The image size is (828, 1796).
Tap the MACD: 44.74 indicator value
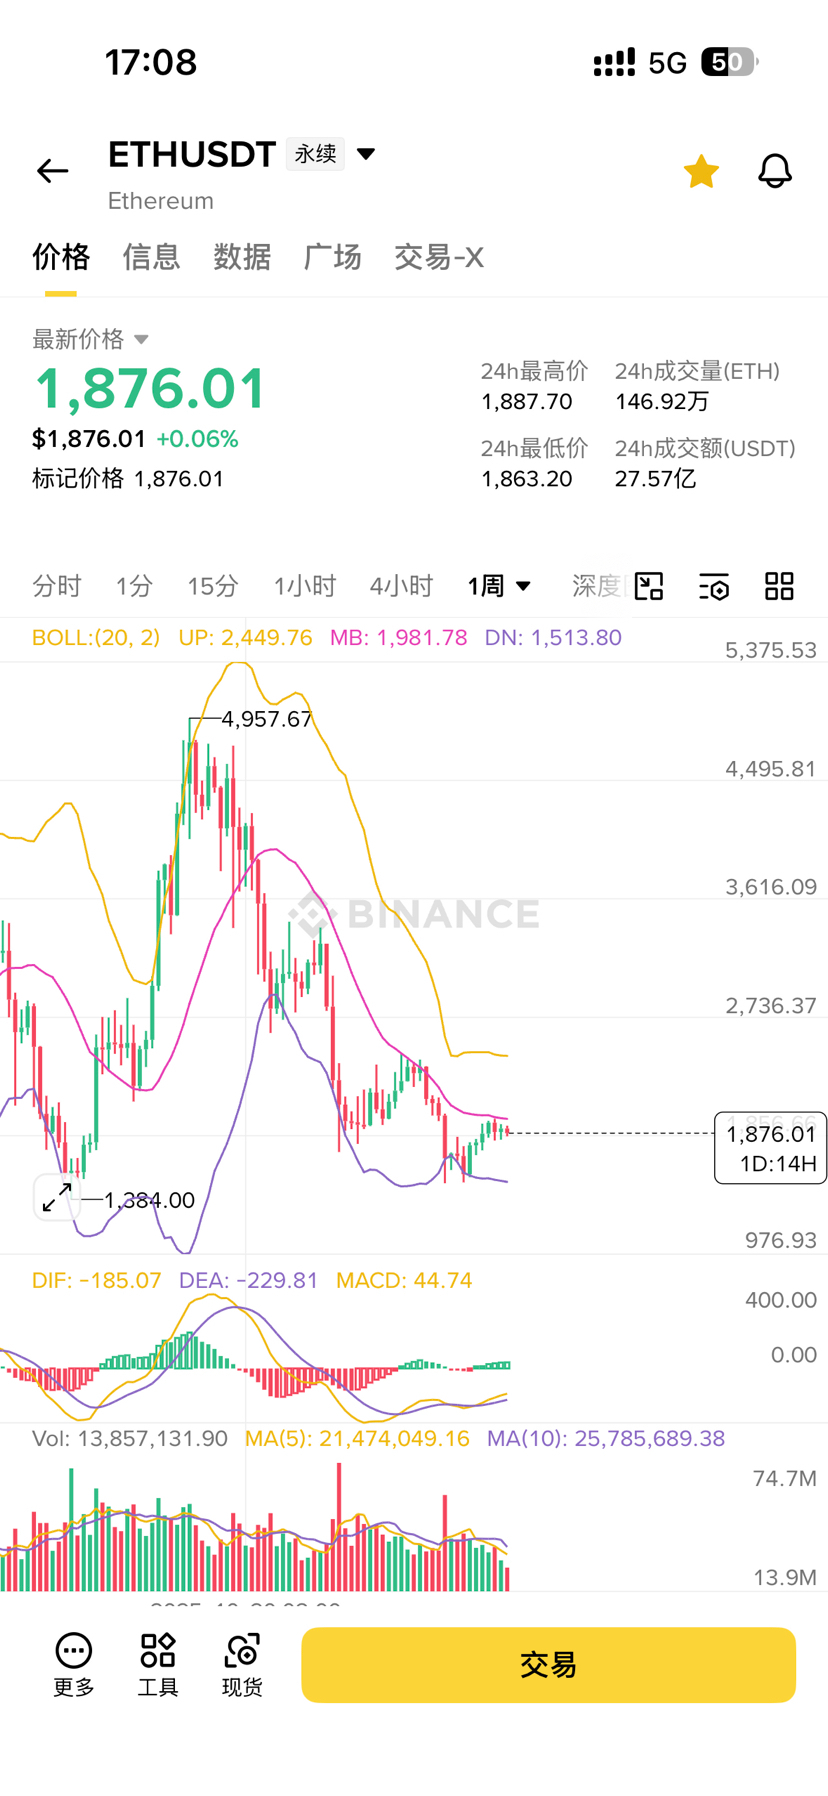(404, 1280)
